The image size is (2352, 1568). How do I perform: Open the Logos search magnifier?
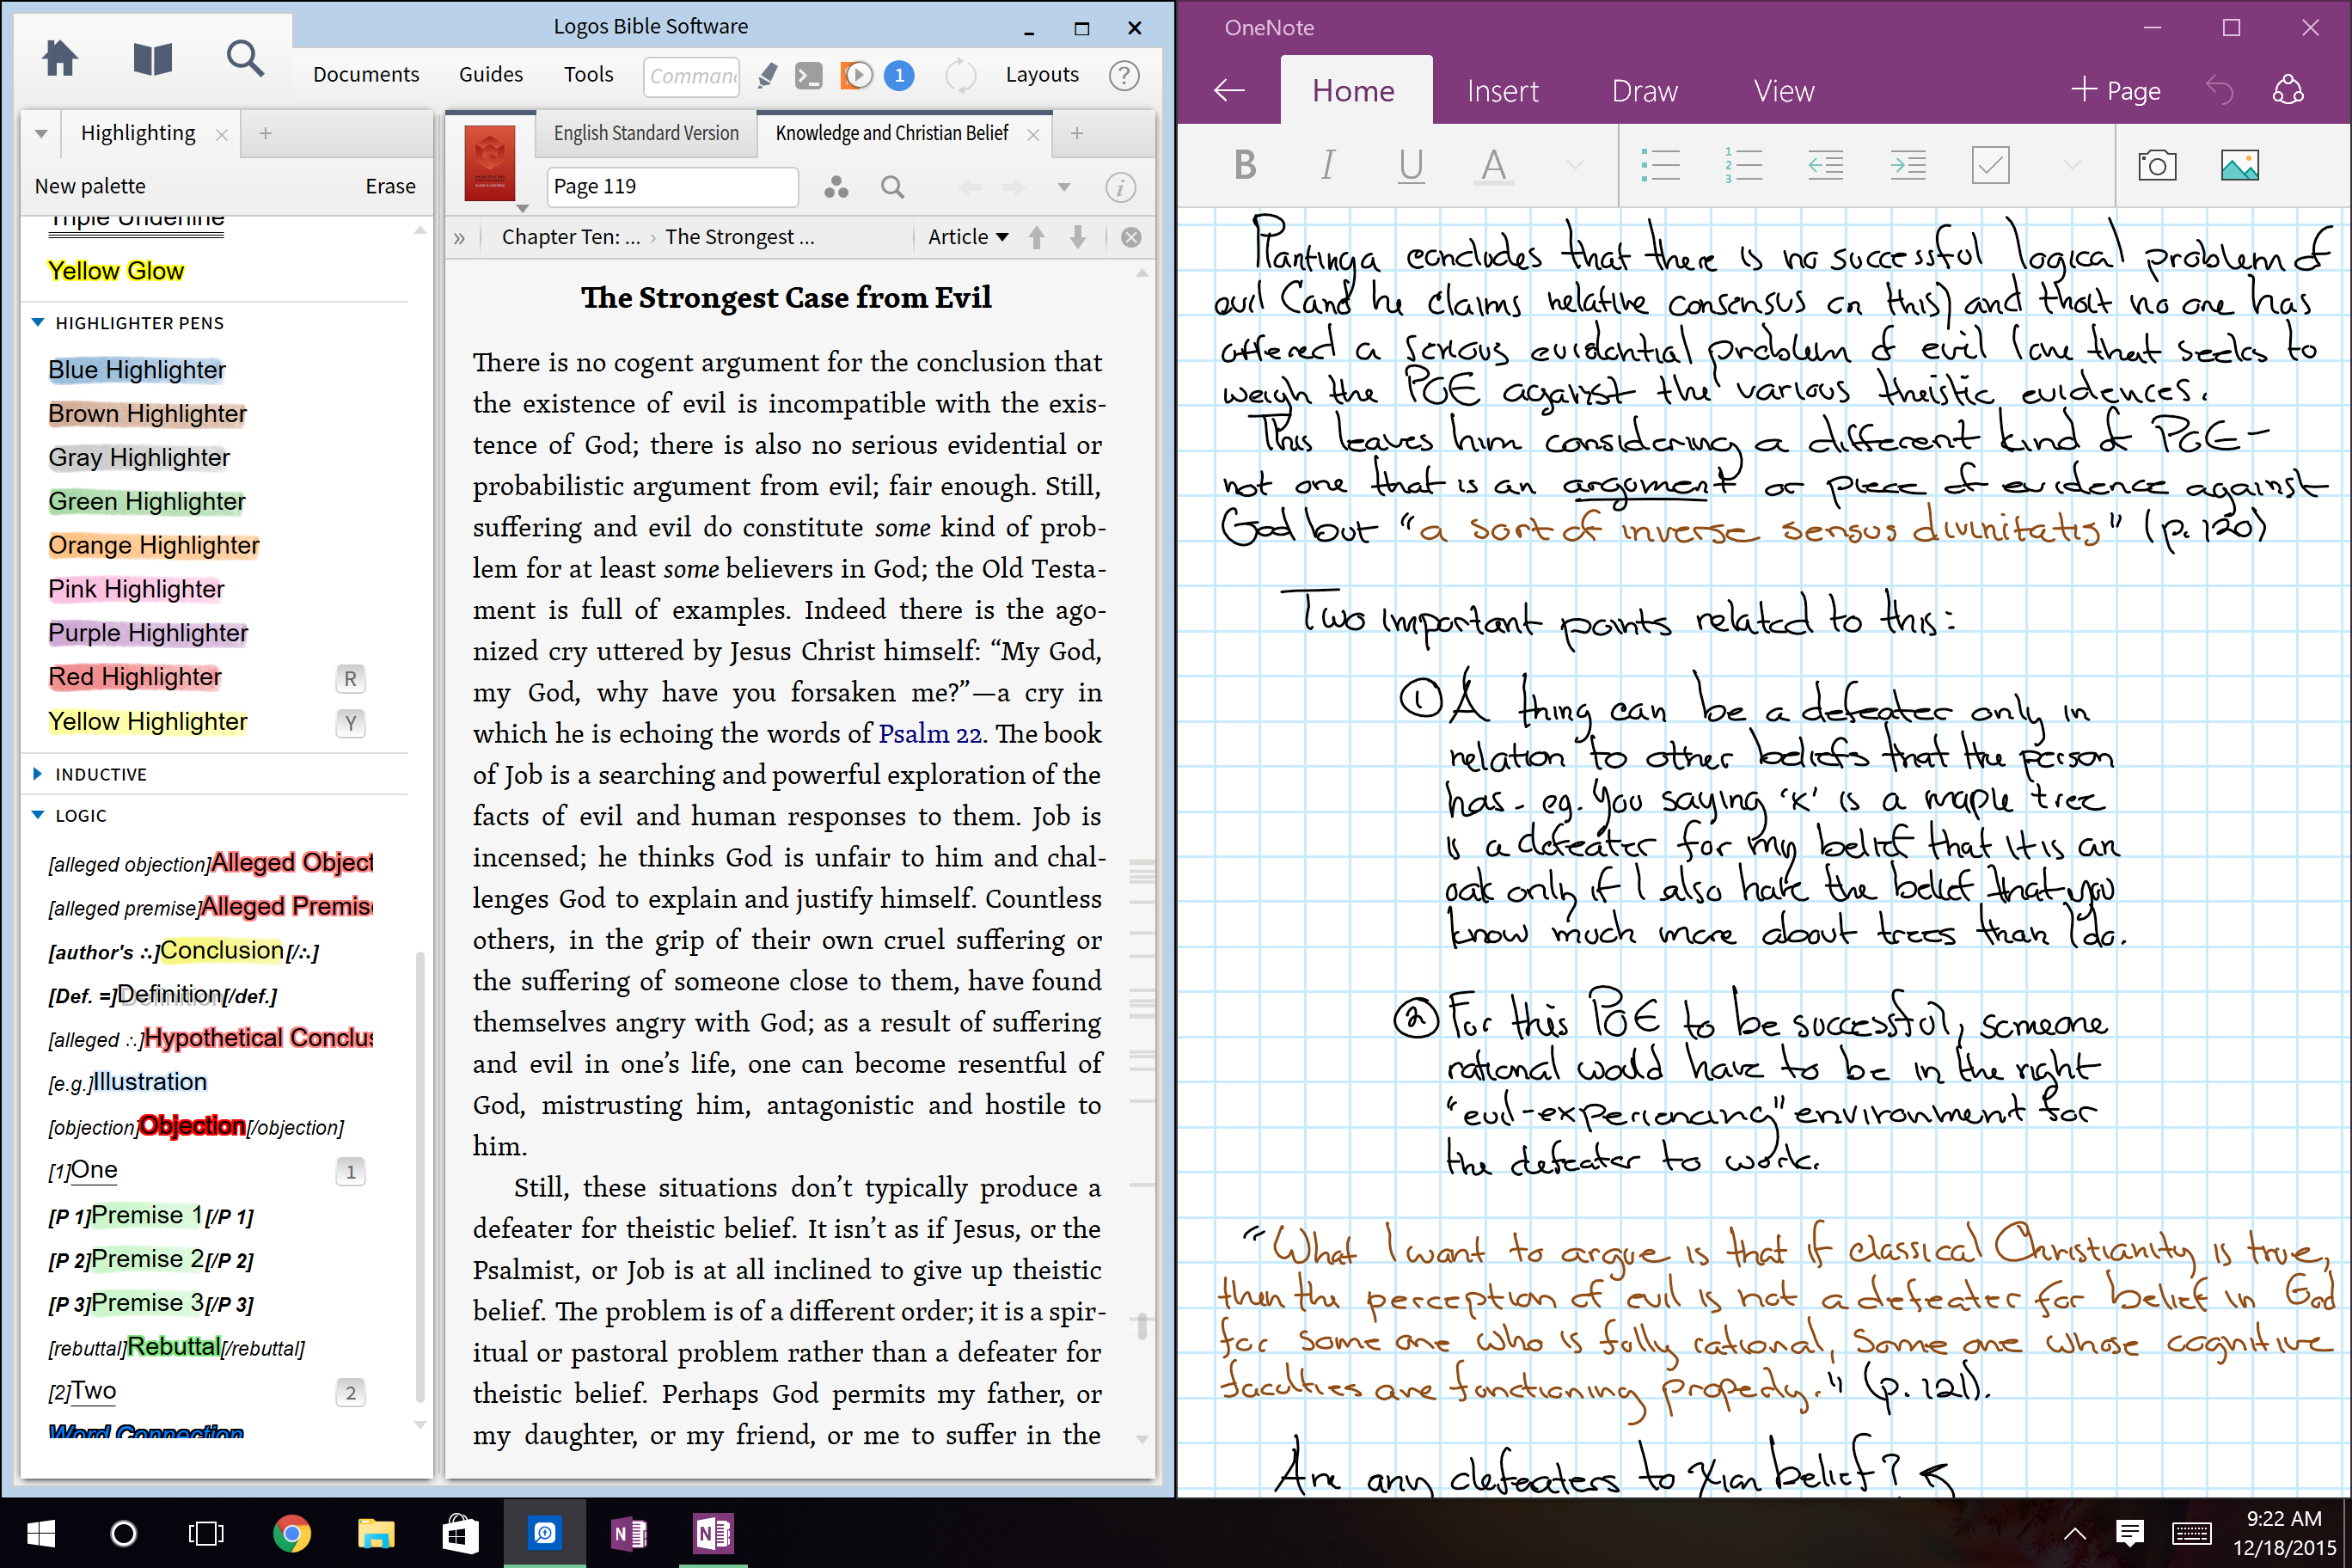(x=245, y=60)
